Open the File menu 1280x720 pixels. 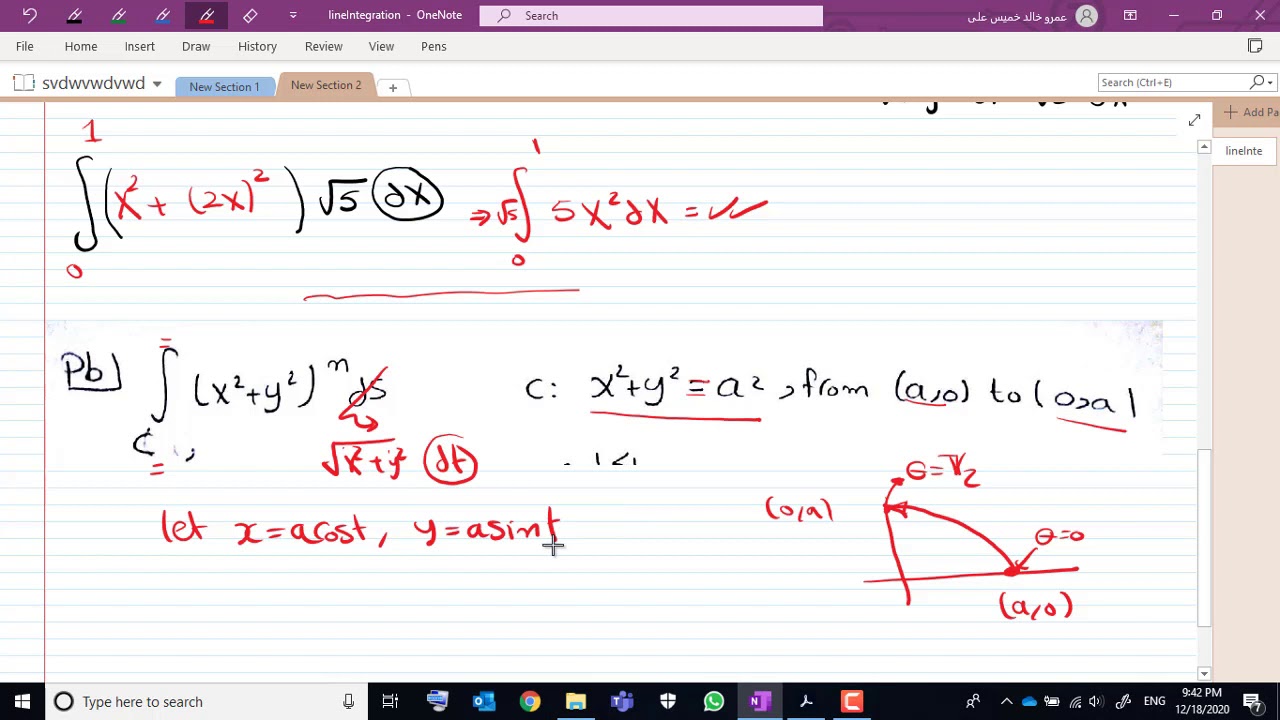(x=25, y=46)
